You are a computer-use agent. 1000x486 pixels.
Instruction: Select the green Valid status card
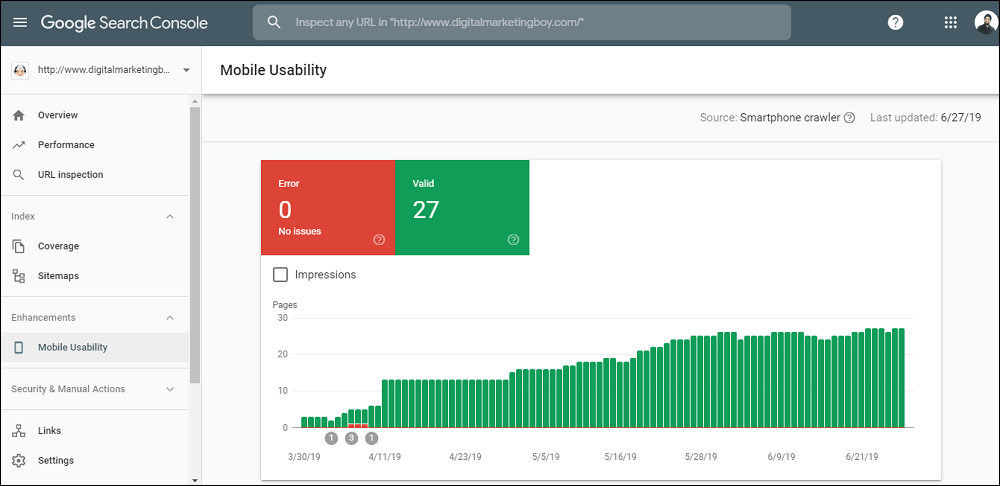coord(462,207)
